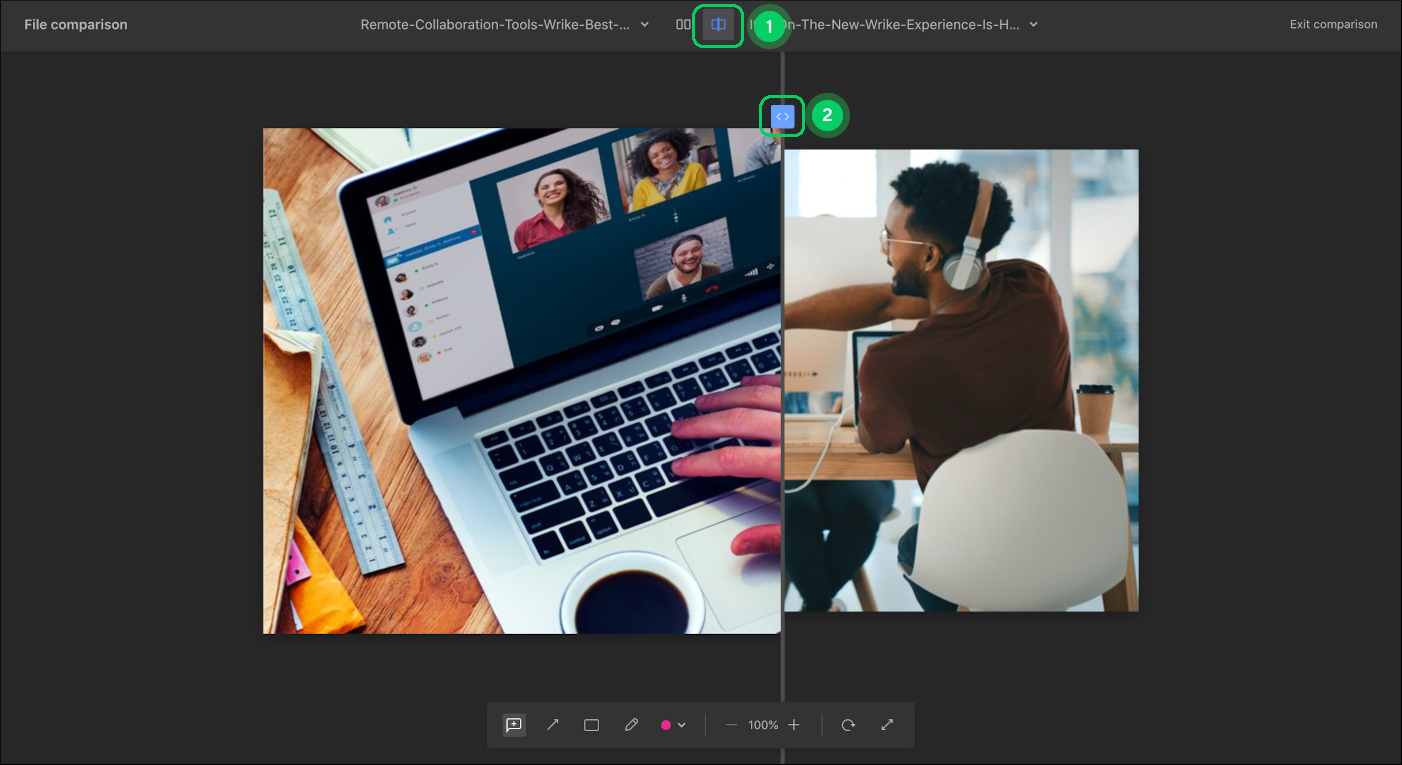This screenshot has height=765, width=1402.
Task: Switch to side-by-side comparison view
Action: 683,25
